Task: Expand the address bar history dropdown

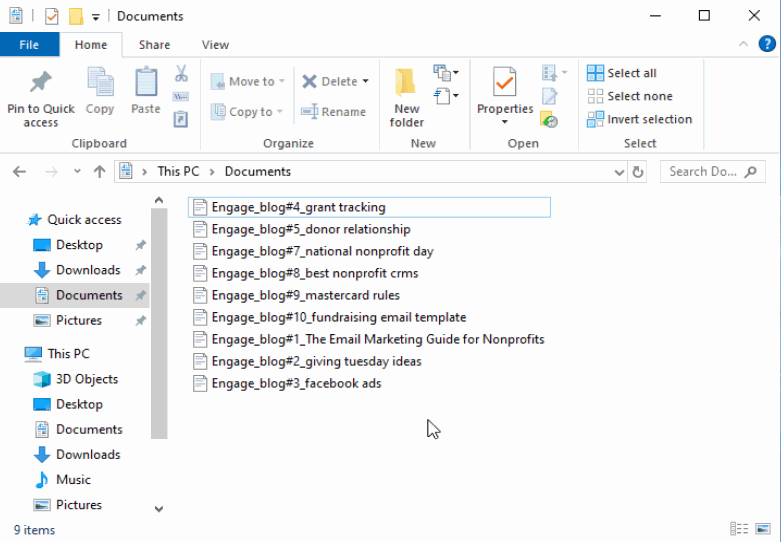Action: (x=619, y=171)
